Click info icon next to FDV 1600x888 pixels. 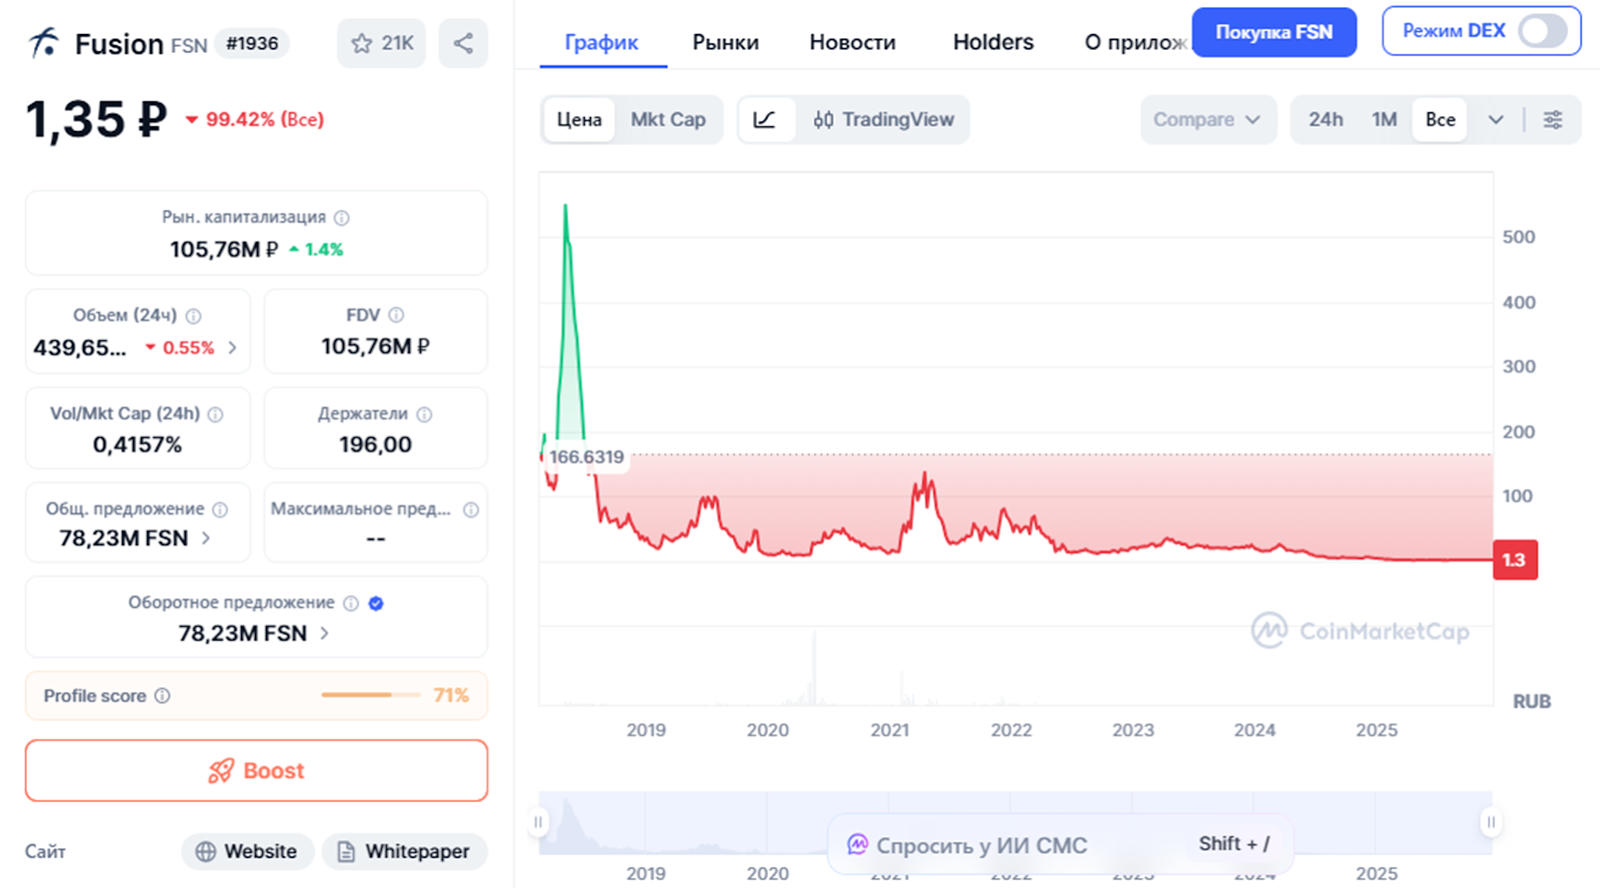396,315
